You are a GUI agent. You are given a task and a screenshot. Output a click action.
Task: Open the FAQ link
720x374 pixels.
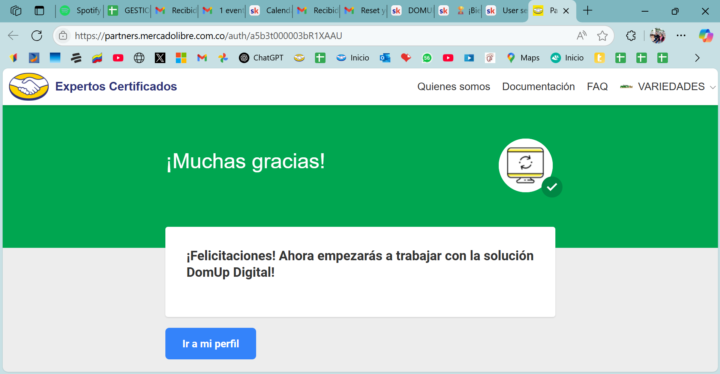597,86
